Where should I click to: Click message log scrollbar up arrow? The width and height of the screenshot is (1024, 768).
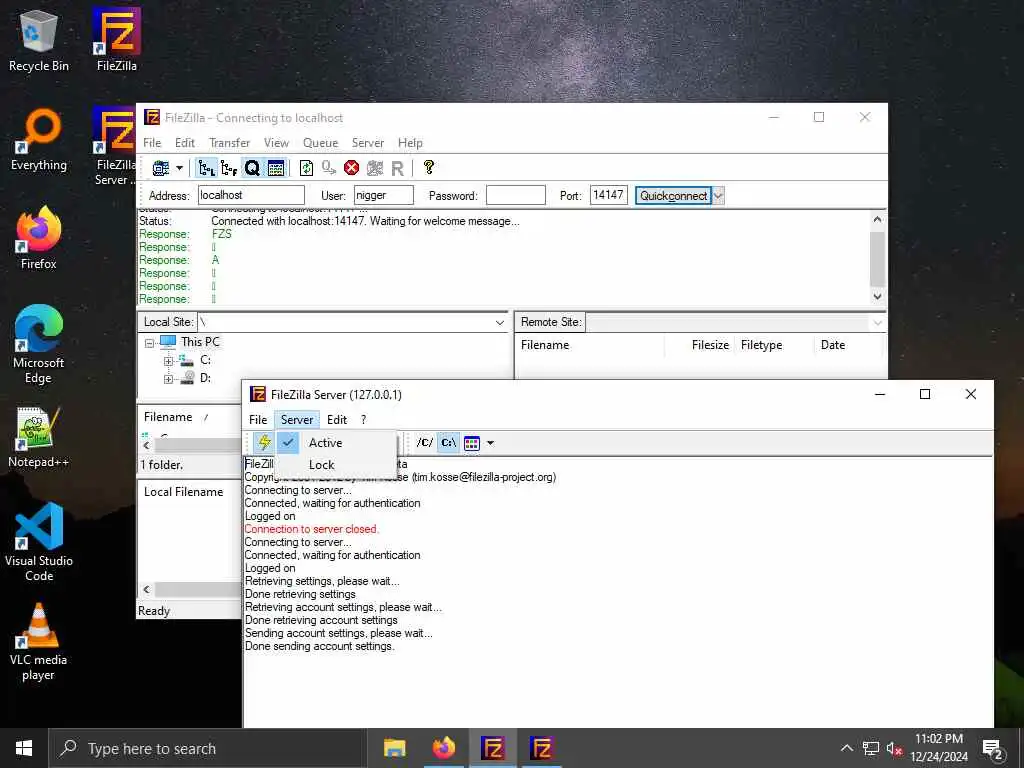tap(877, 219)
